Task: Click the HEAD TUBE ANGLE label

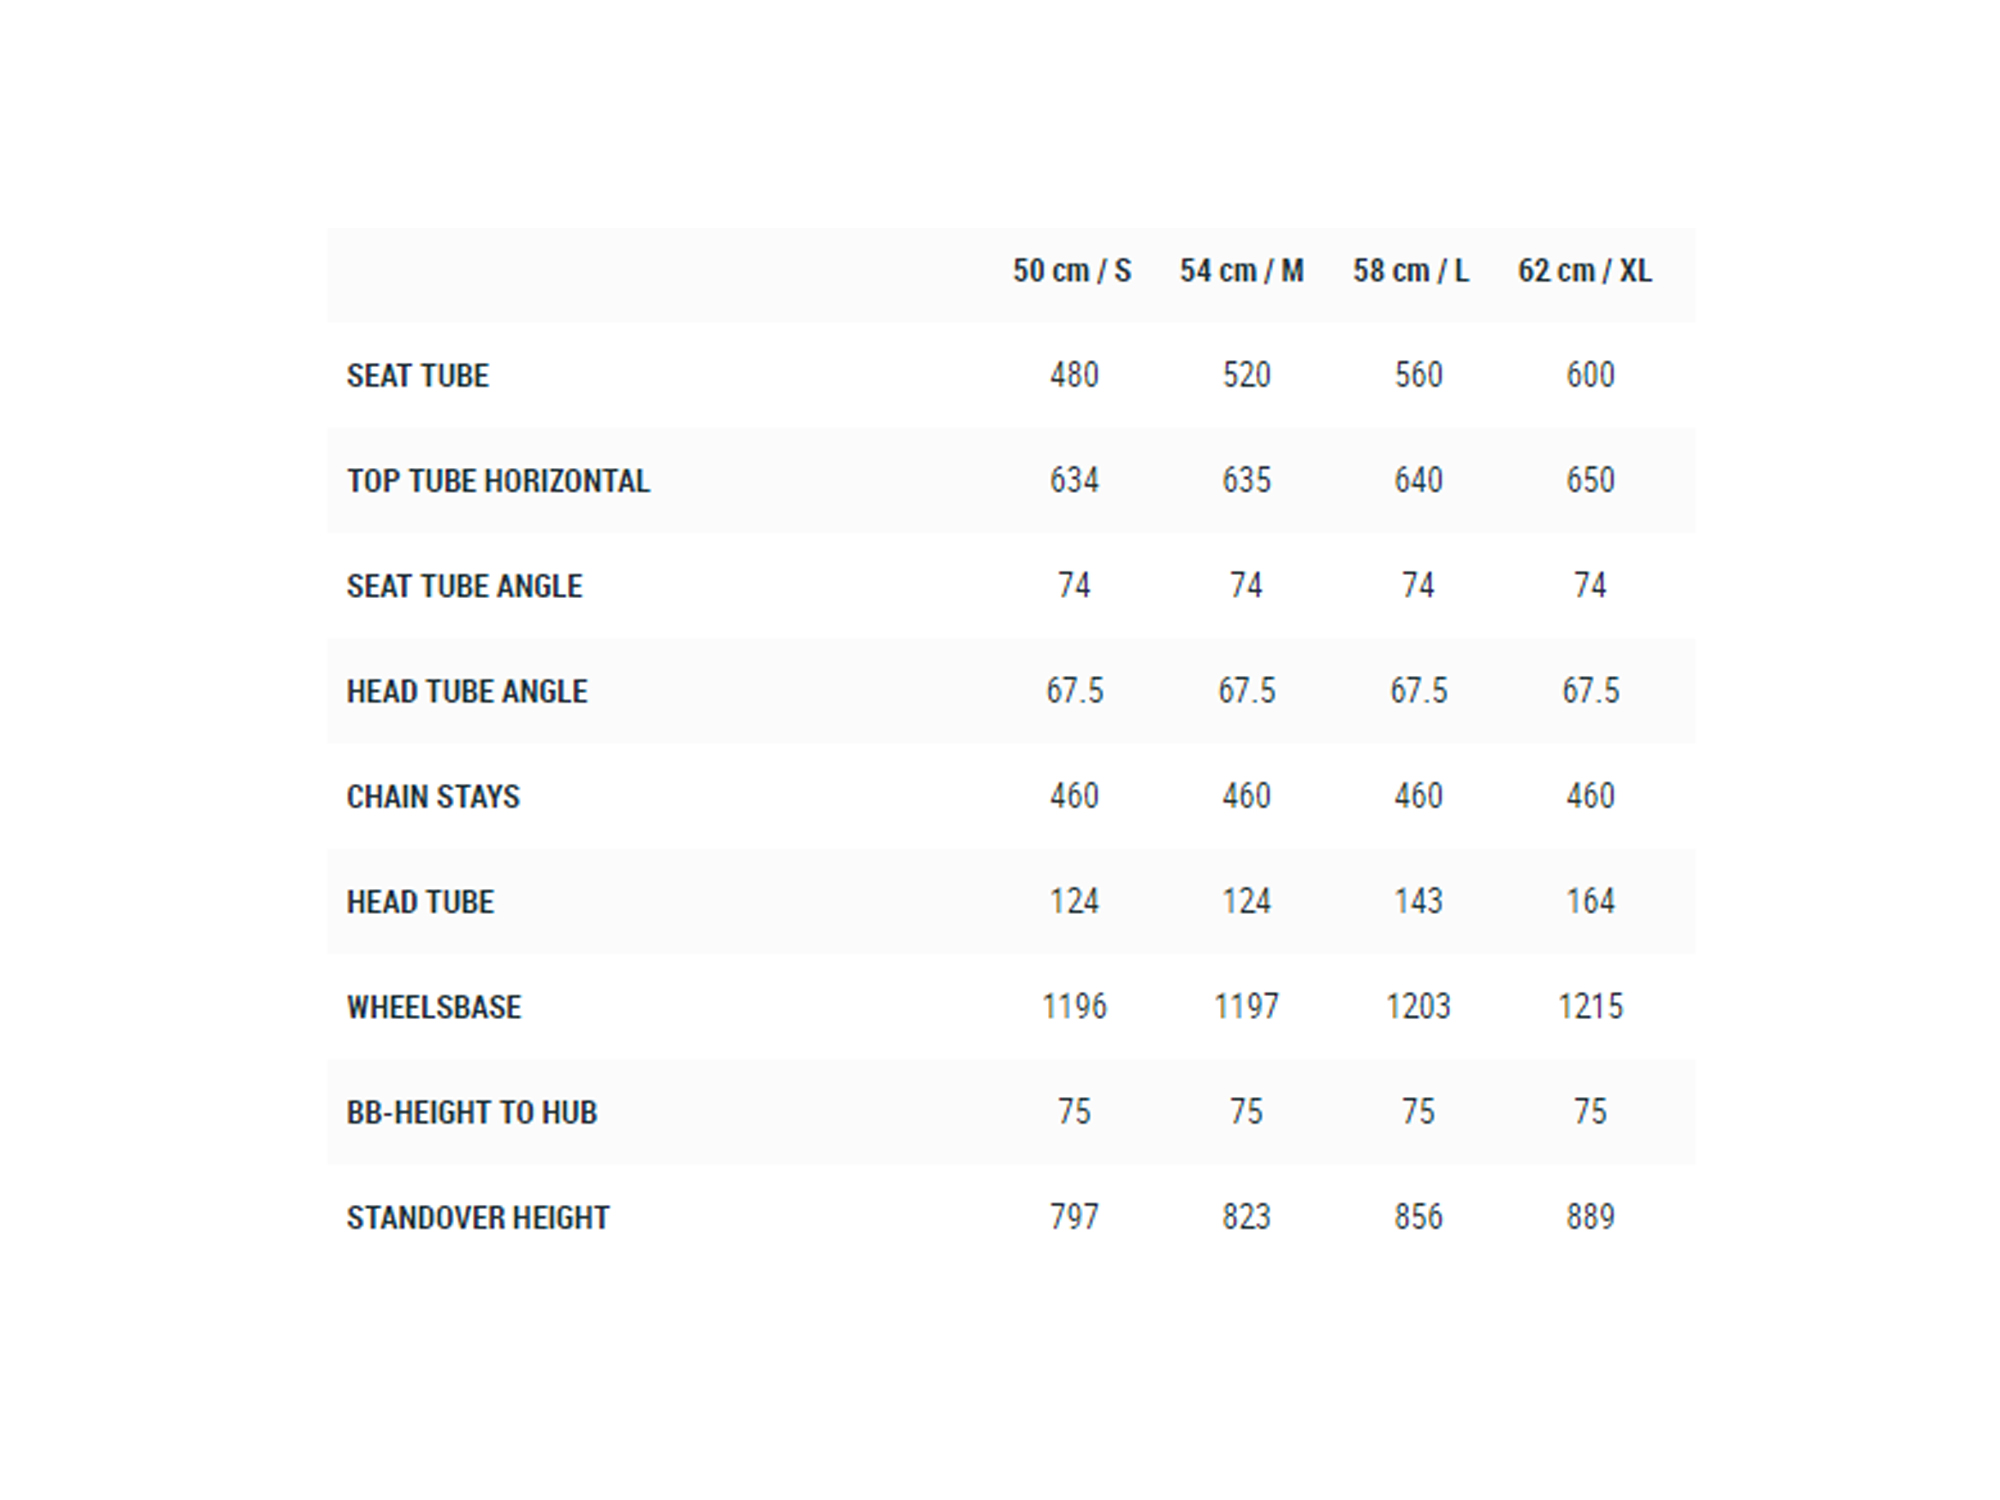Action: coord(467,692)
